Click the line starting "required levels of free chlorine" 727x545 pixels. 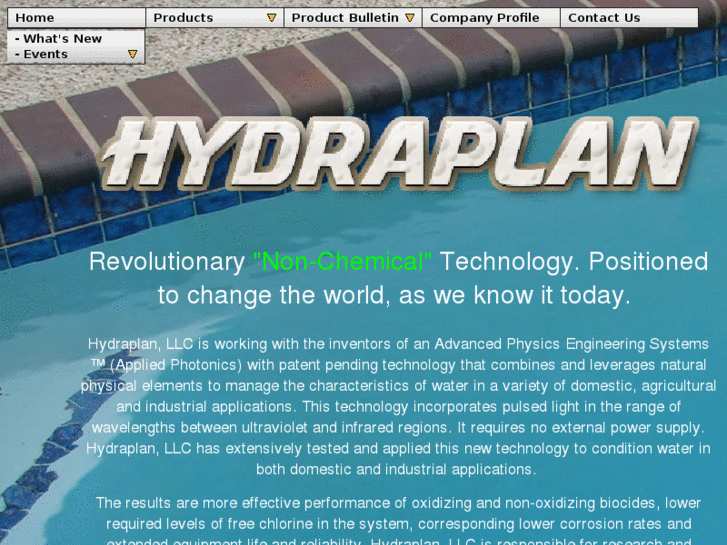coord(398,524)
